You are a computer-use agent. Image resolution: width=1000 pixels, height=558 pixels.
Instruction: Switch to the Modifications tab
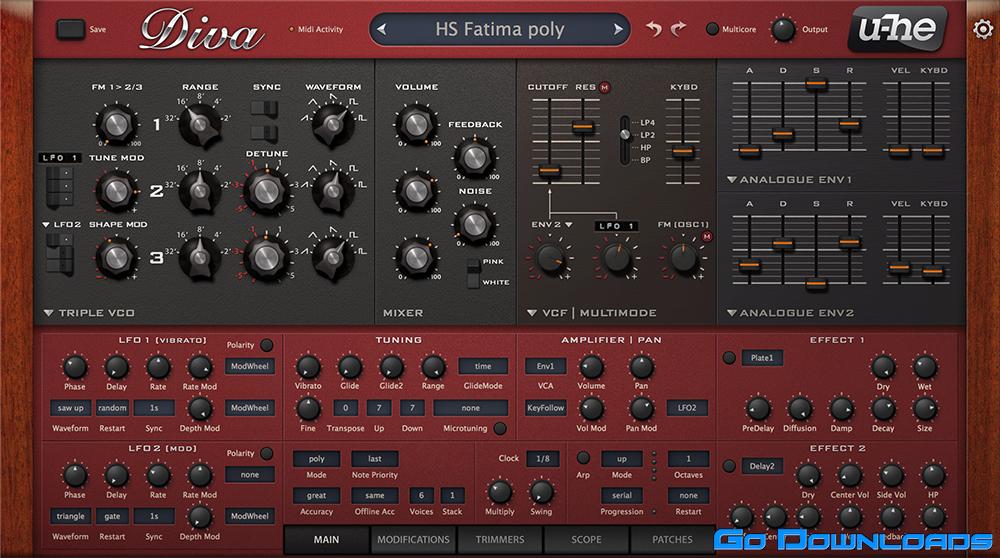pyautogui.click(x=413, y=540)
